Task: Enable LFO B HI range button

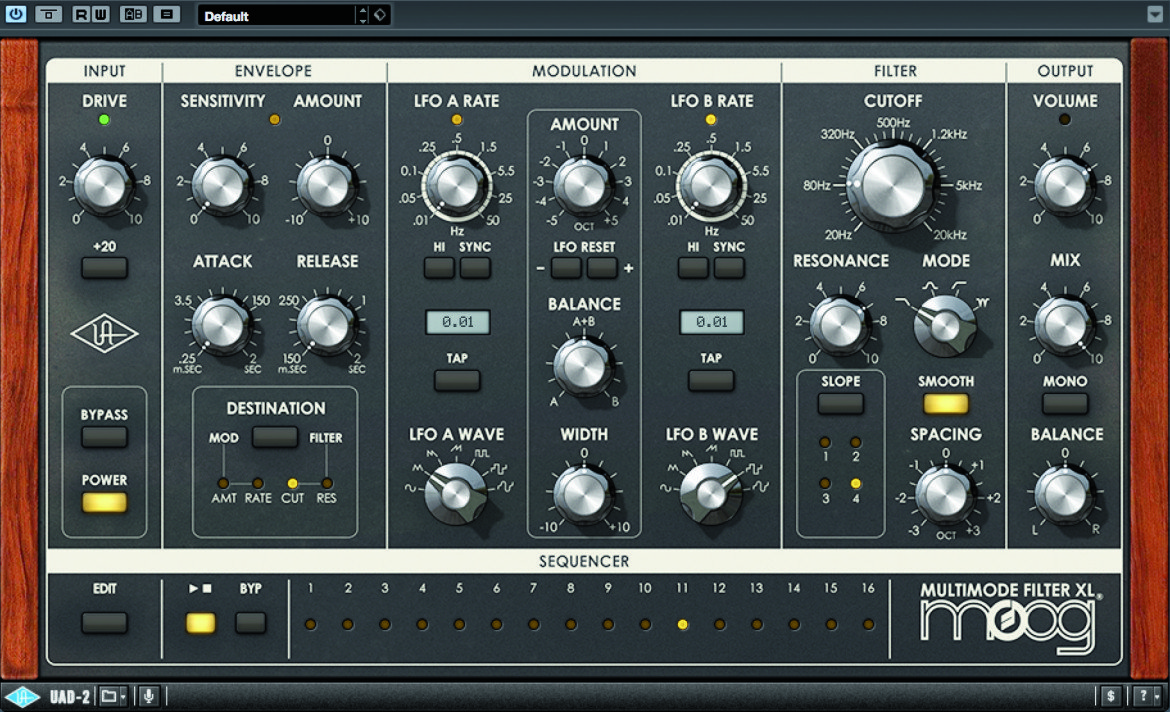Action: tap(693, 268)
